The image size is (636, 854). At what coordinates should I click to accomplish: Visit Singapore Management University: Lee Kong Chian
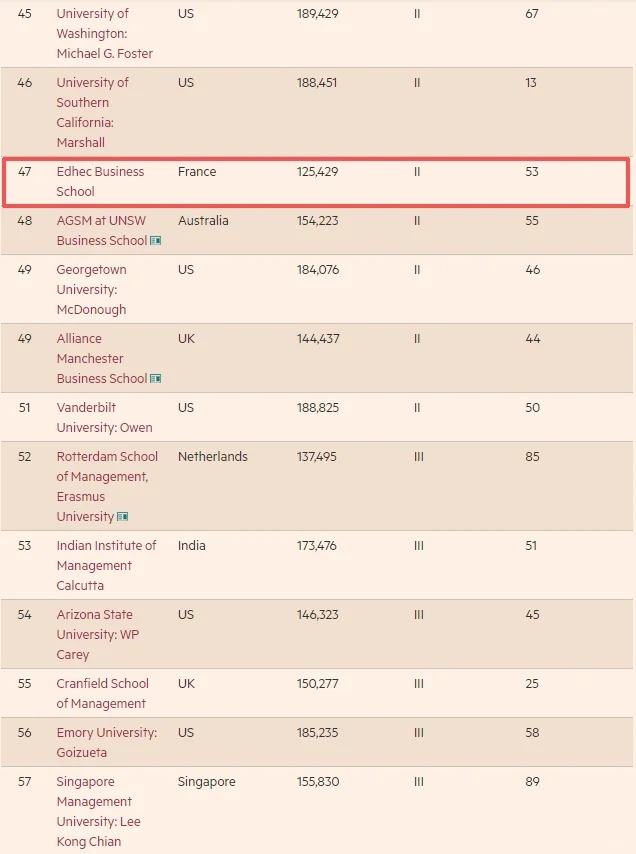(x=98, y=811)
